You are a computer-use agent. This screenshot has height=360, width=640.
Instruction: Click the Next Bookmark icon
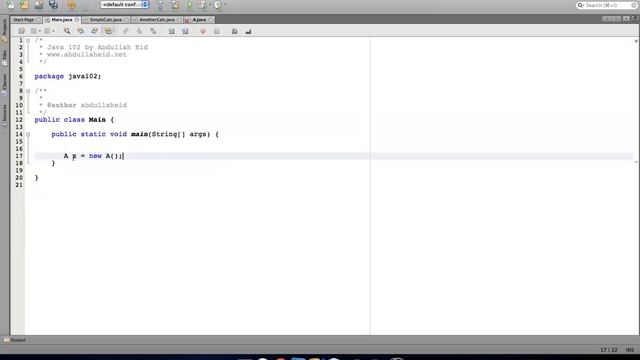(x=140, y=31)
